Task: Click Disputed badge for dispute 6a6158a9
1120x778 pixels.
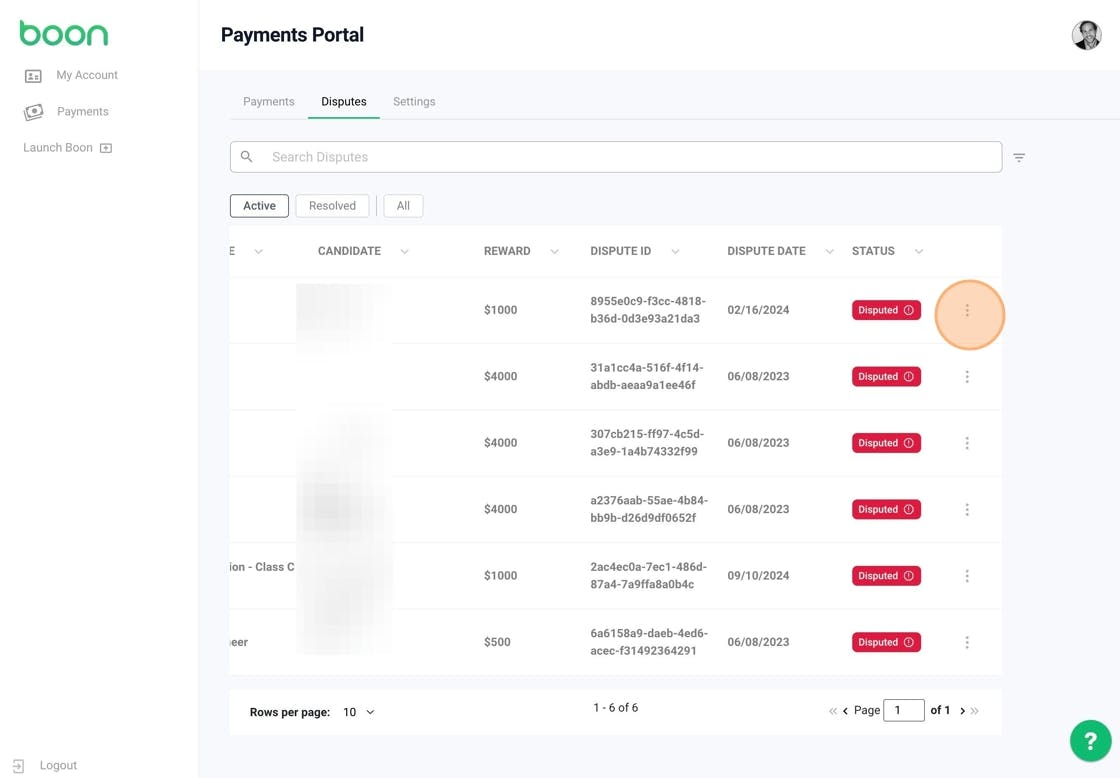Action: pos(886,642)
